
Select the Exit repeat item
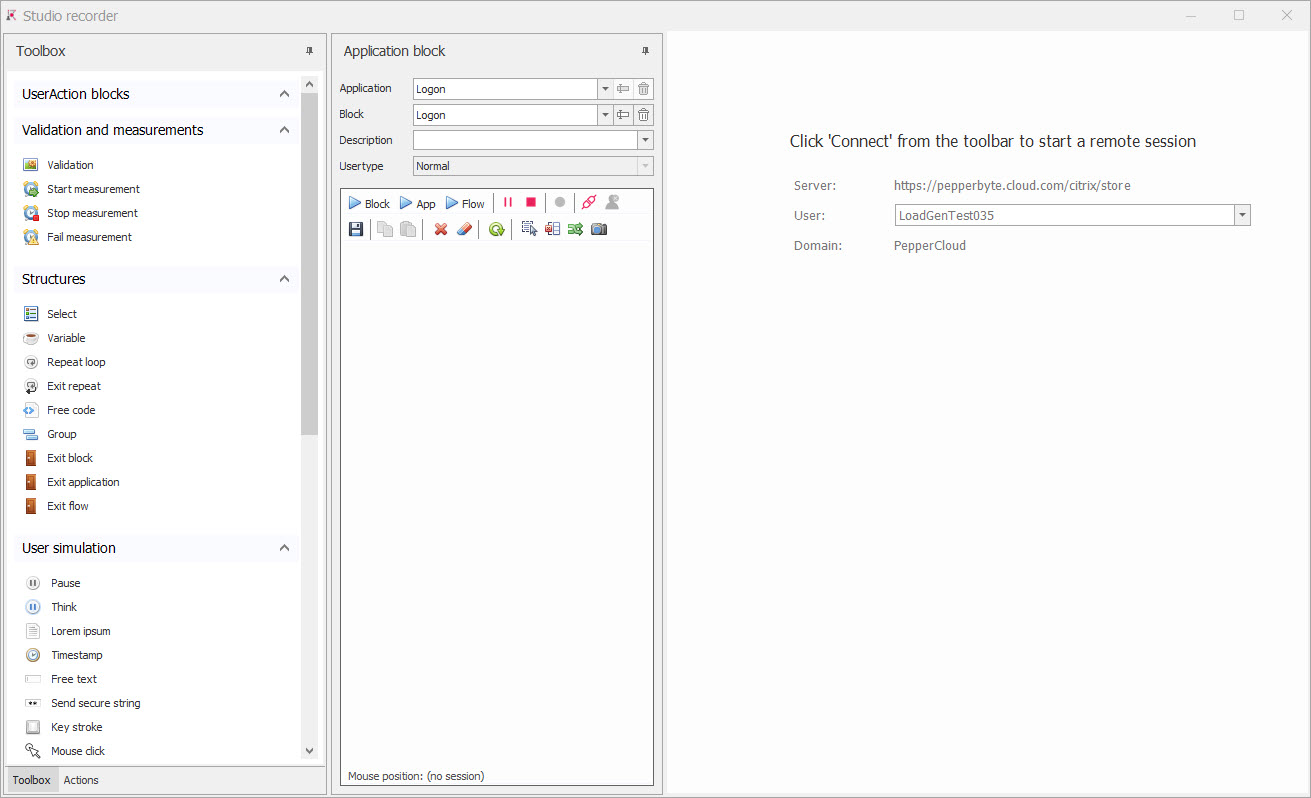tap(62, 386)
